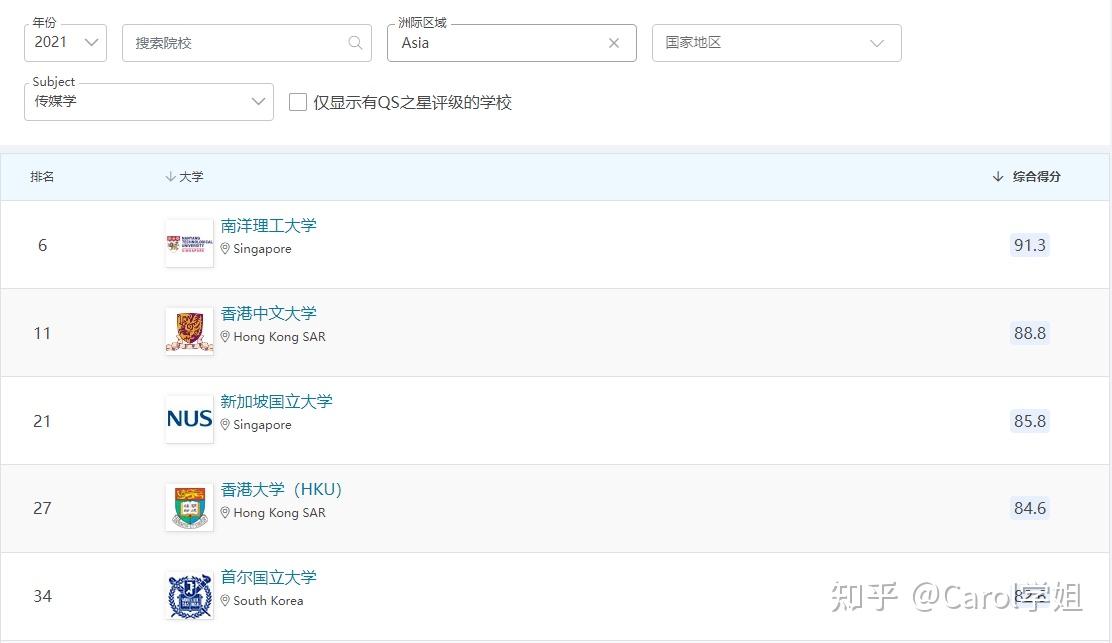Select the score 91.3 cell
This screenshot has height=643, width=1112.
pos(1030,245)
